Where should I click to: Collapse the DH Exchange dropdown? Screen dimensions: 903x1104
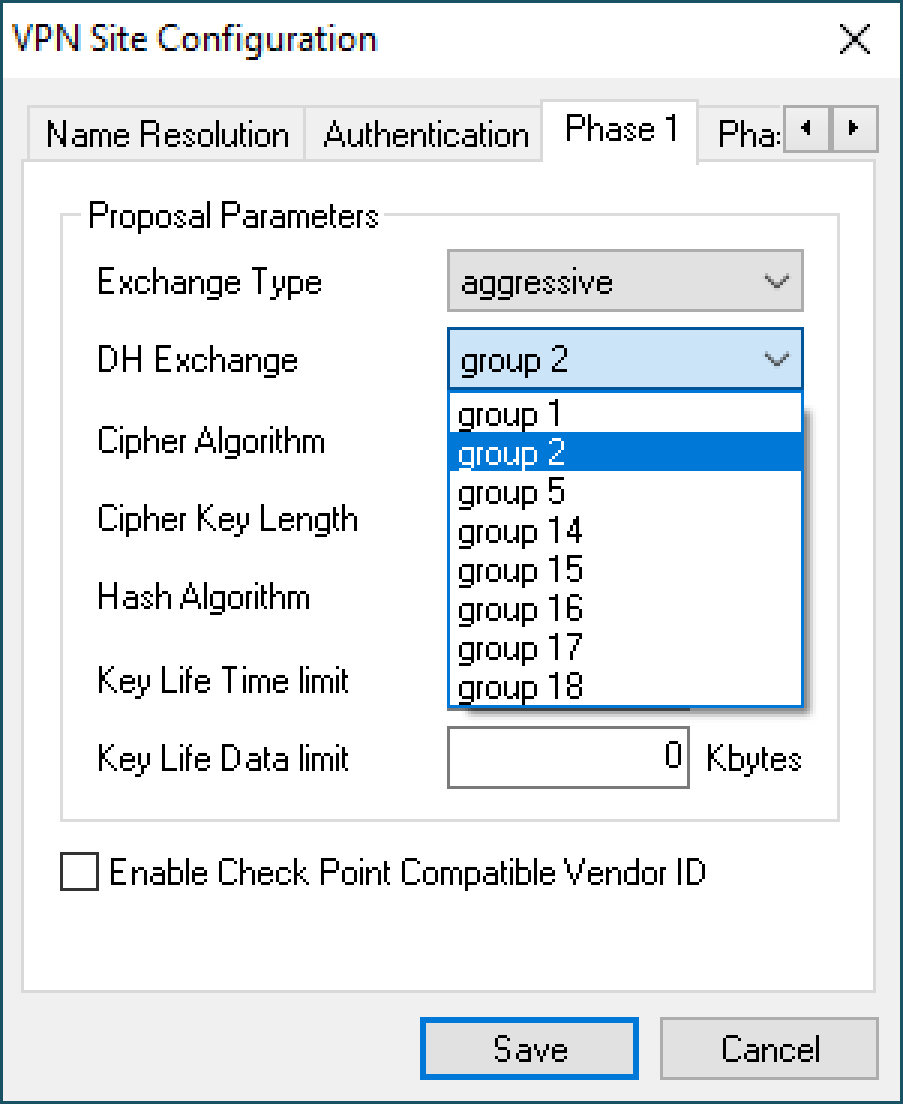point(777,359)
